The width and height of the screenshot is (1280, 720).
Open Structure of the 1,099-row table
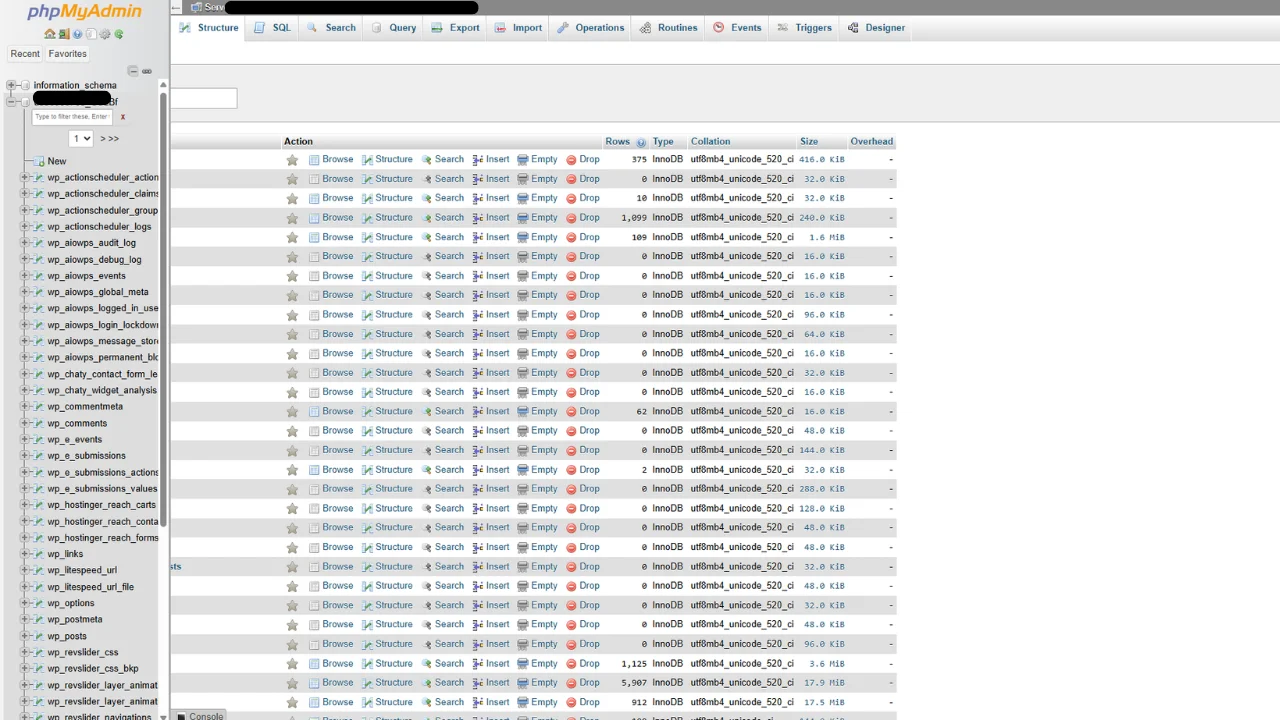point(387,218)
